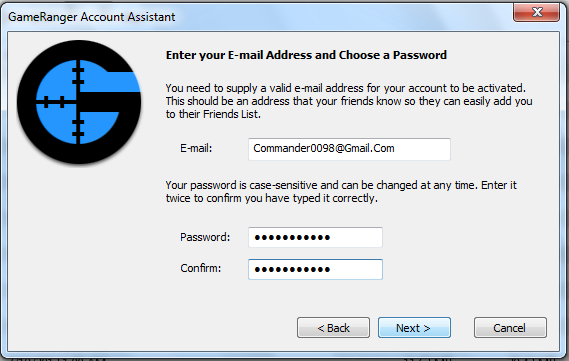Viewport: 569px width, 361px height.
Task: Click the background window strip below dialog
Action: coord(284,359)
